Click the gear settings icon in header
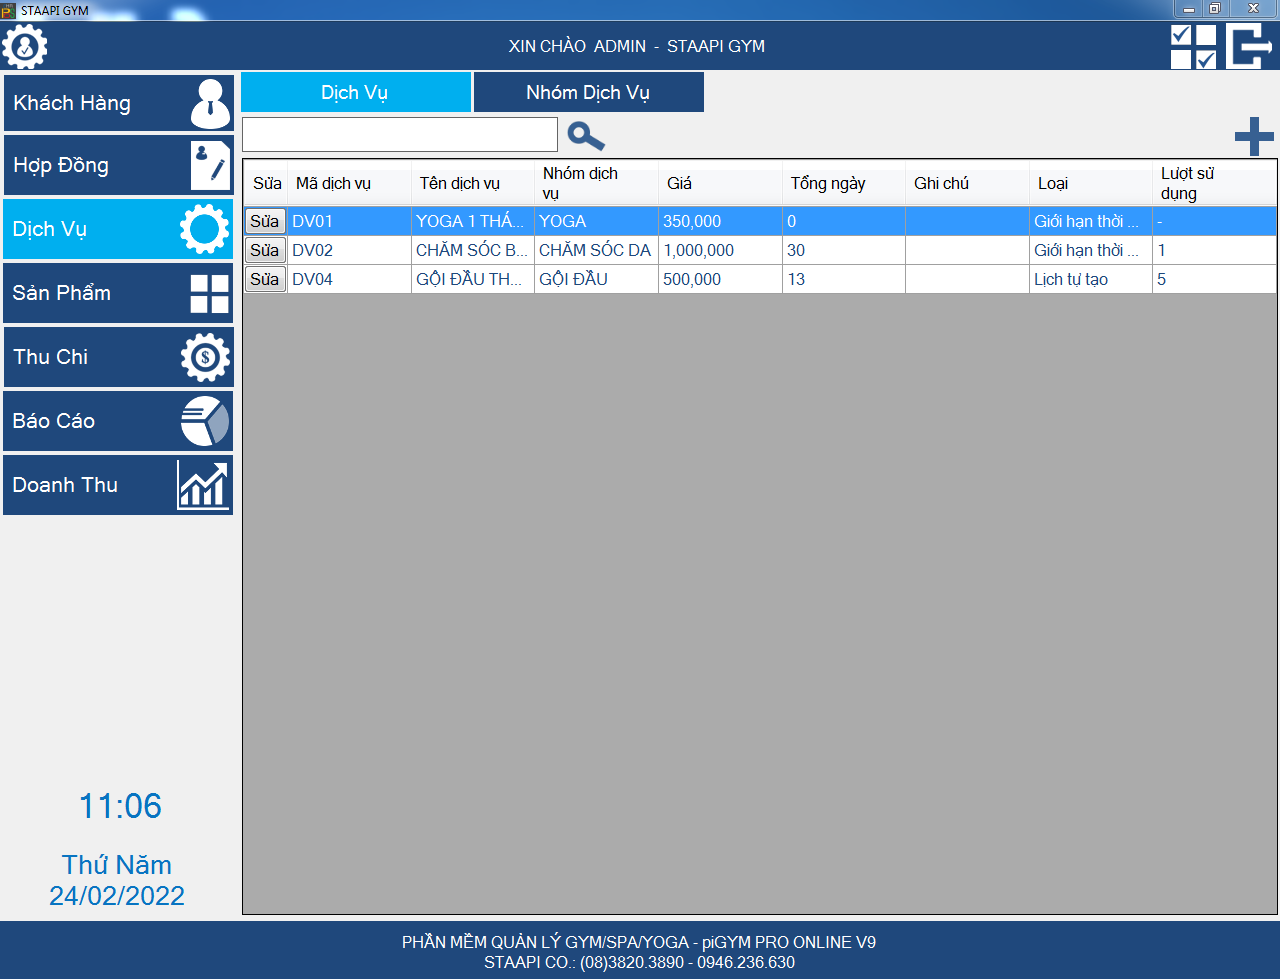1280x979 pixels. (x=25, y=46)
